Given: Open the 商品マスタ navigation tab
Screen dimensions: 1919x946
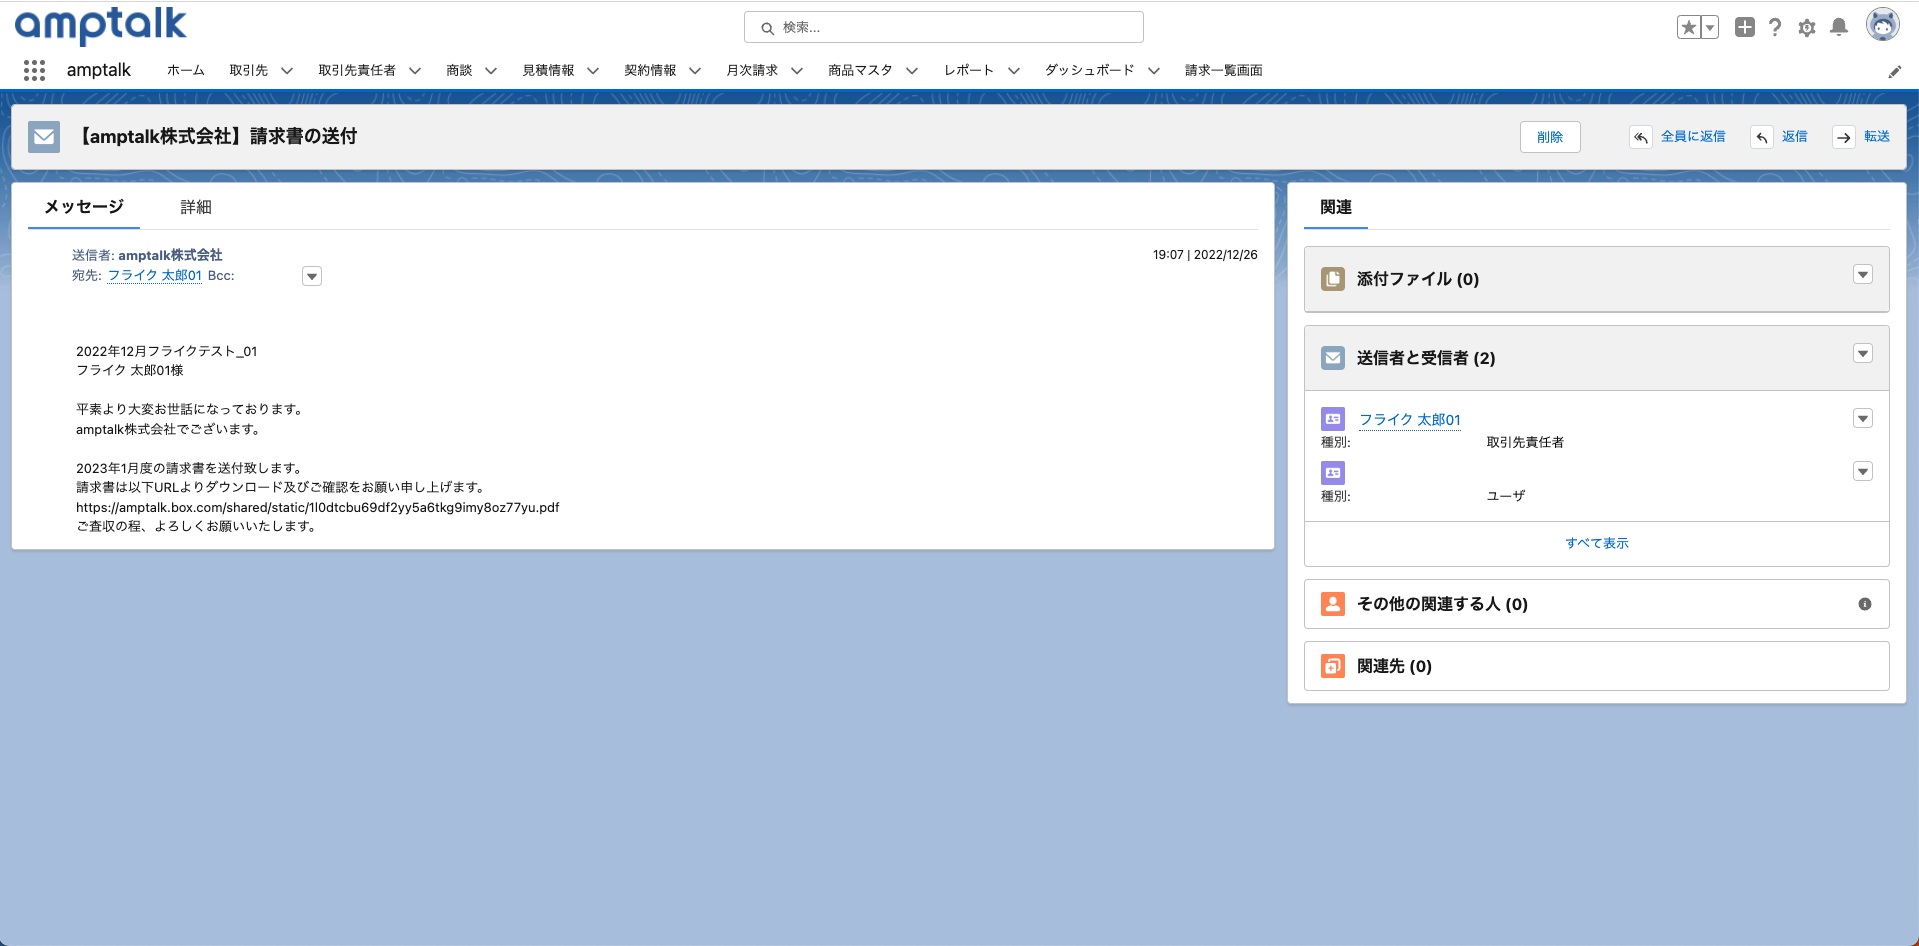Looking at the screenshot, I should pyautogui.click(x=860, y=70).
